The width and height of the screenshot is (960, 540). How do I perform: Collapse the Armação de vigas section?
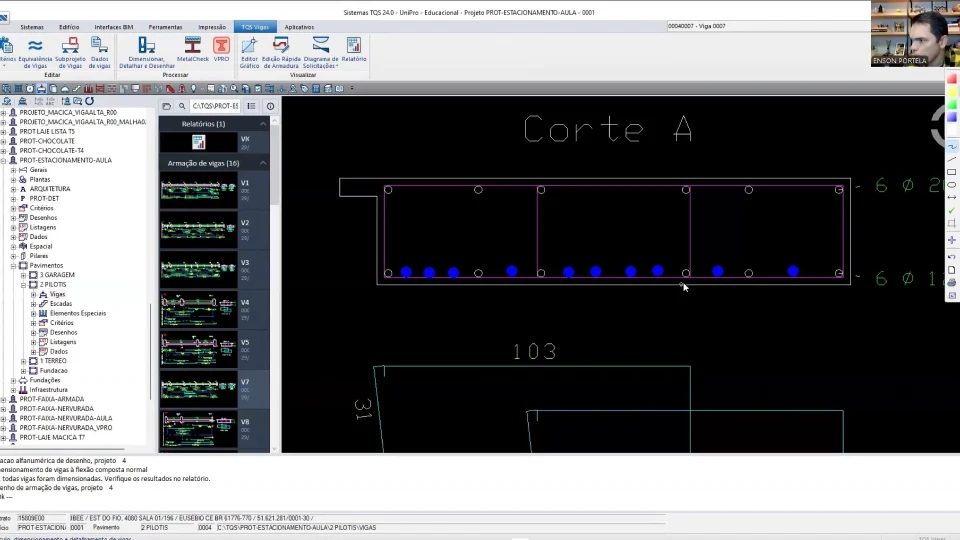tap(263, 163)
